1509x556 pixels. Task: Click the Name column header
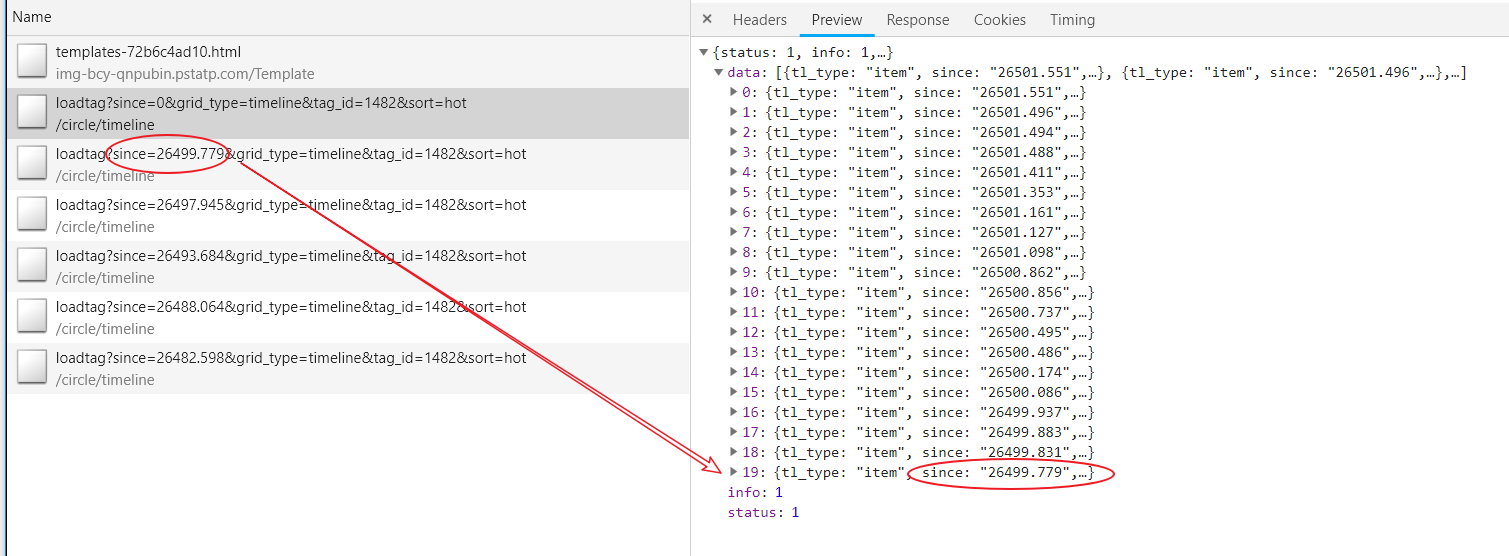347,18
